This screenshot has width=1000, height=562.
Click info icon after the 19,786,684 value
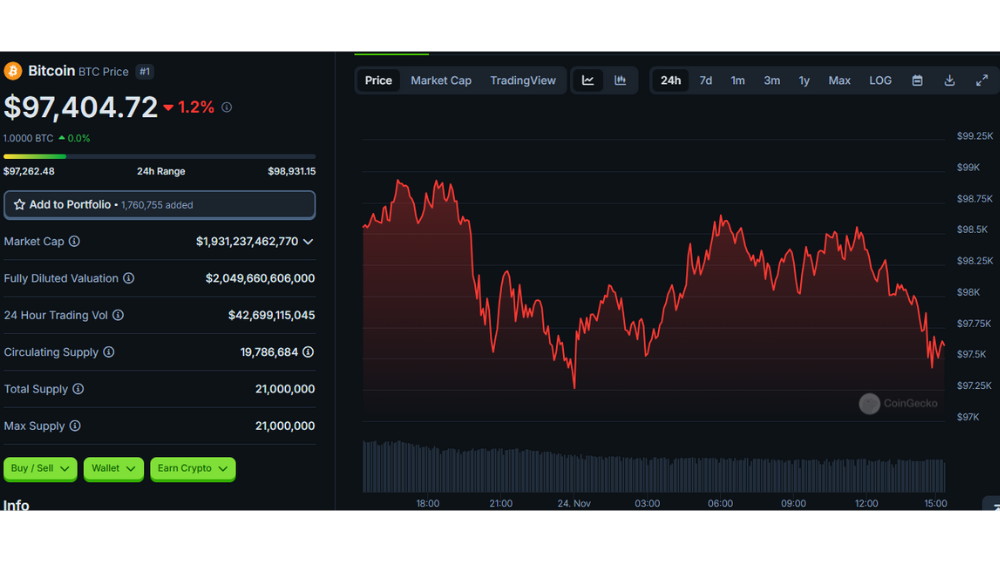[x=308, y=352]
